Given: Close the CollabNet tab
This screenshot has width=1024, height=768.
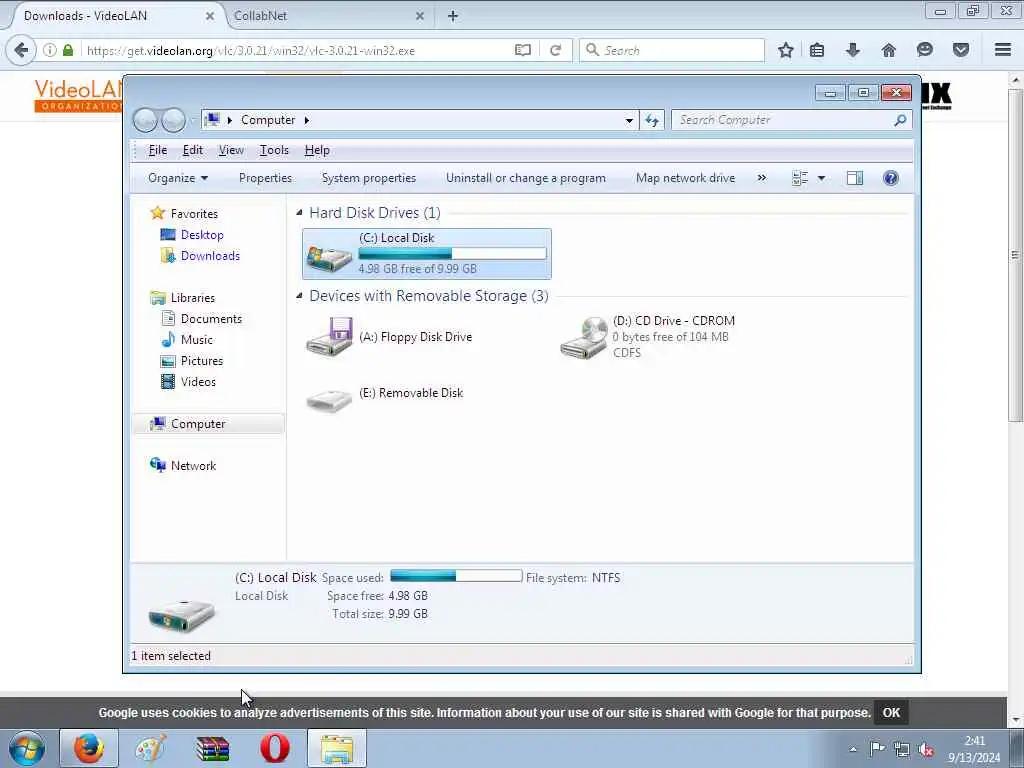Looking at the screenshot, I should pos(420,16).
